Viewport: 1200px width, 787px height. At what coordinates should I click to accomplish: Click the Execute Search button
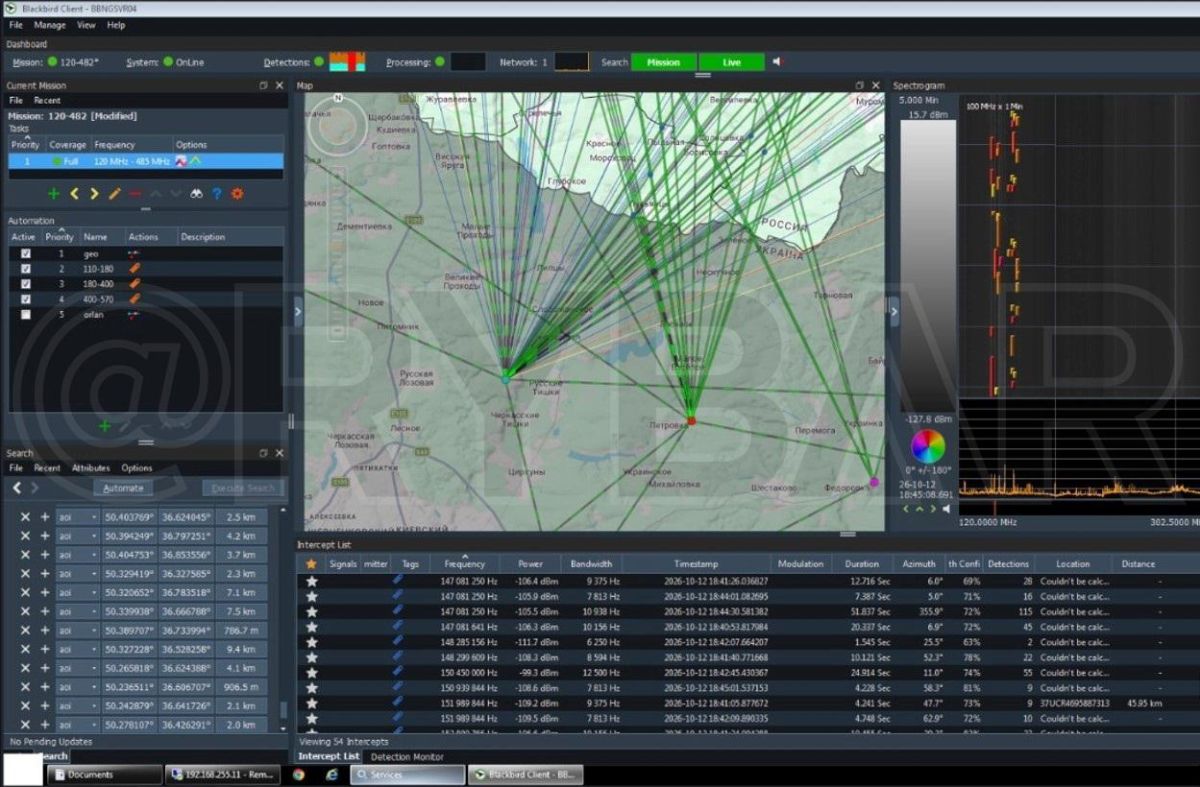tap(243, 488)
